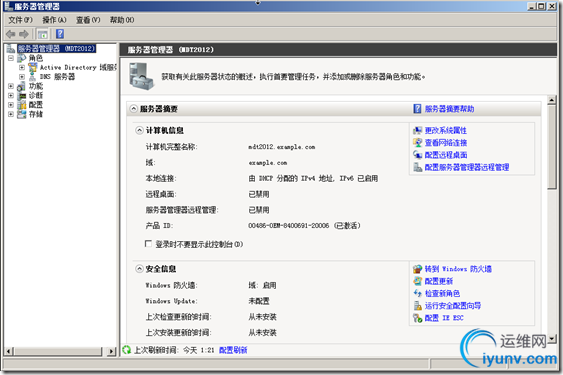This screenshot has width=563, height=375.
Task: Click the 存储 node icon
Action: (x=22, y=114)
